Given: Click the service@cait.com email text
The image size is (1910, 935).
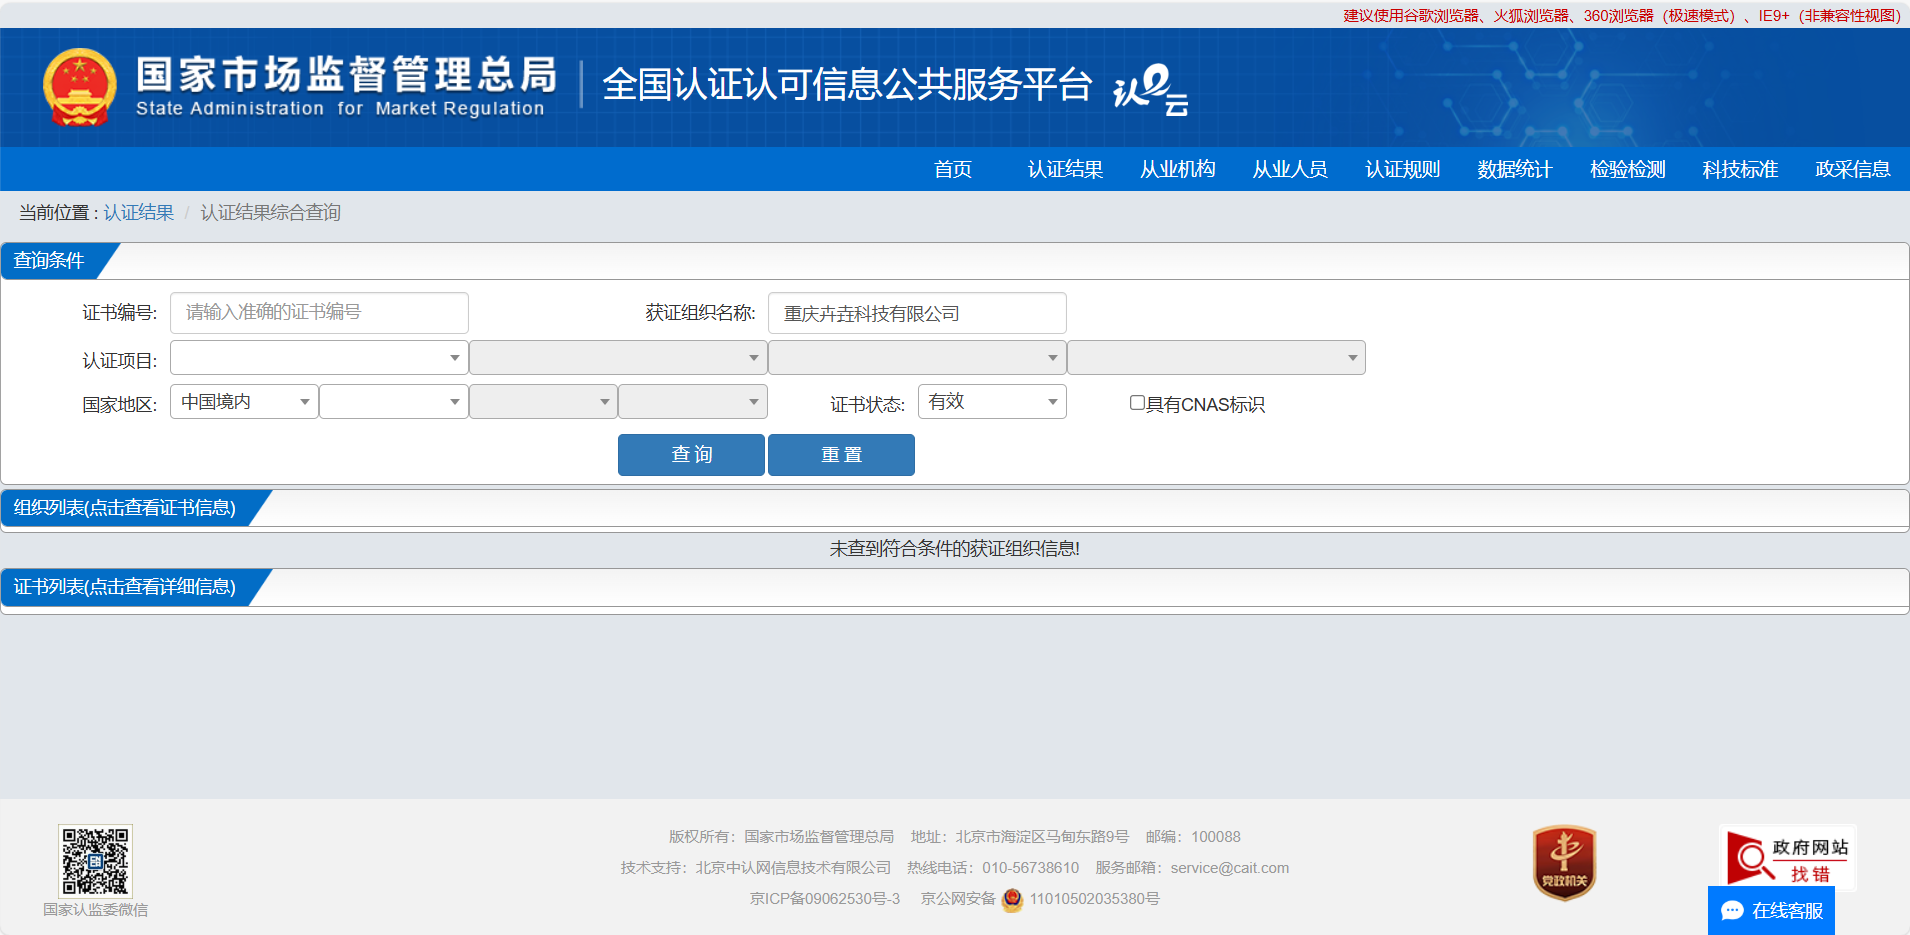Looking at the screenshot, I should (1230, 868).
